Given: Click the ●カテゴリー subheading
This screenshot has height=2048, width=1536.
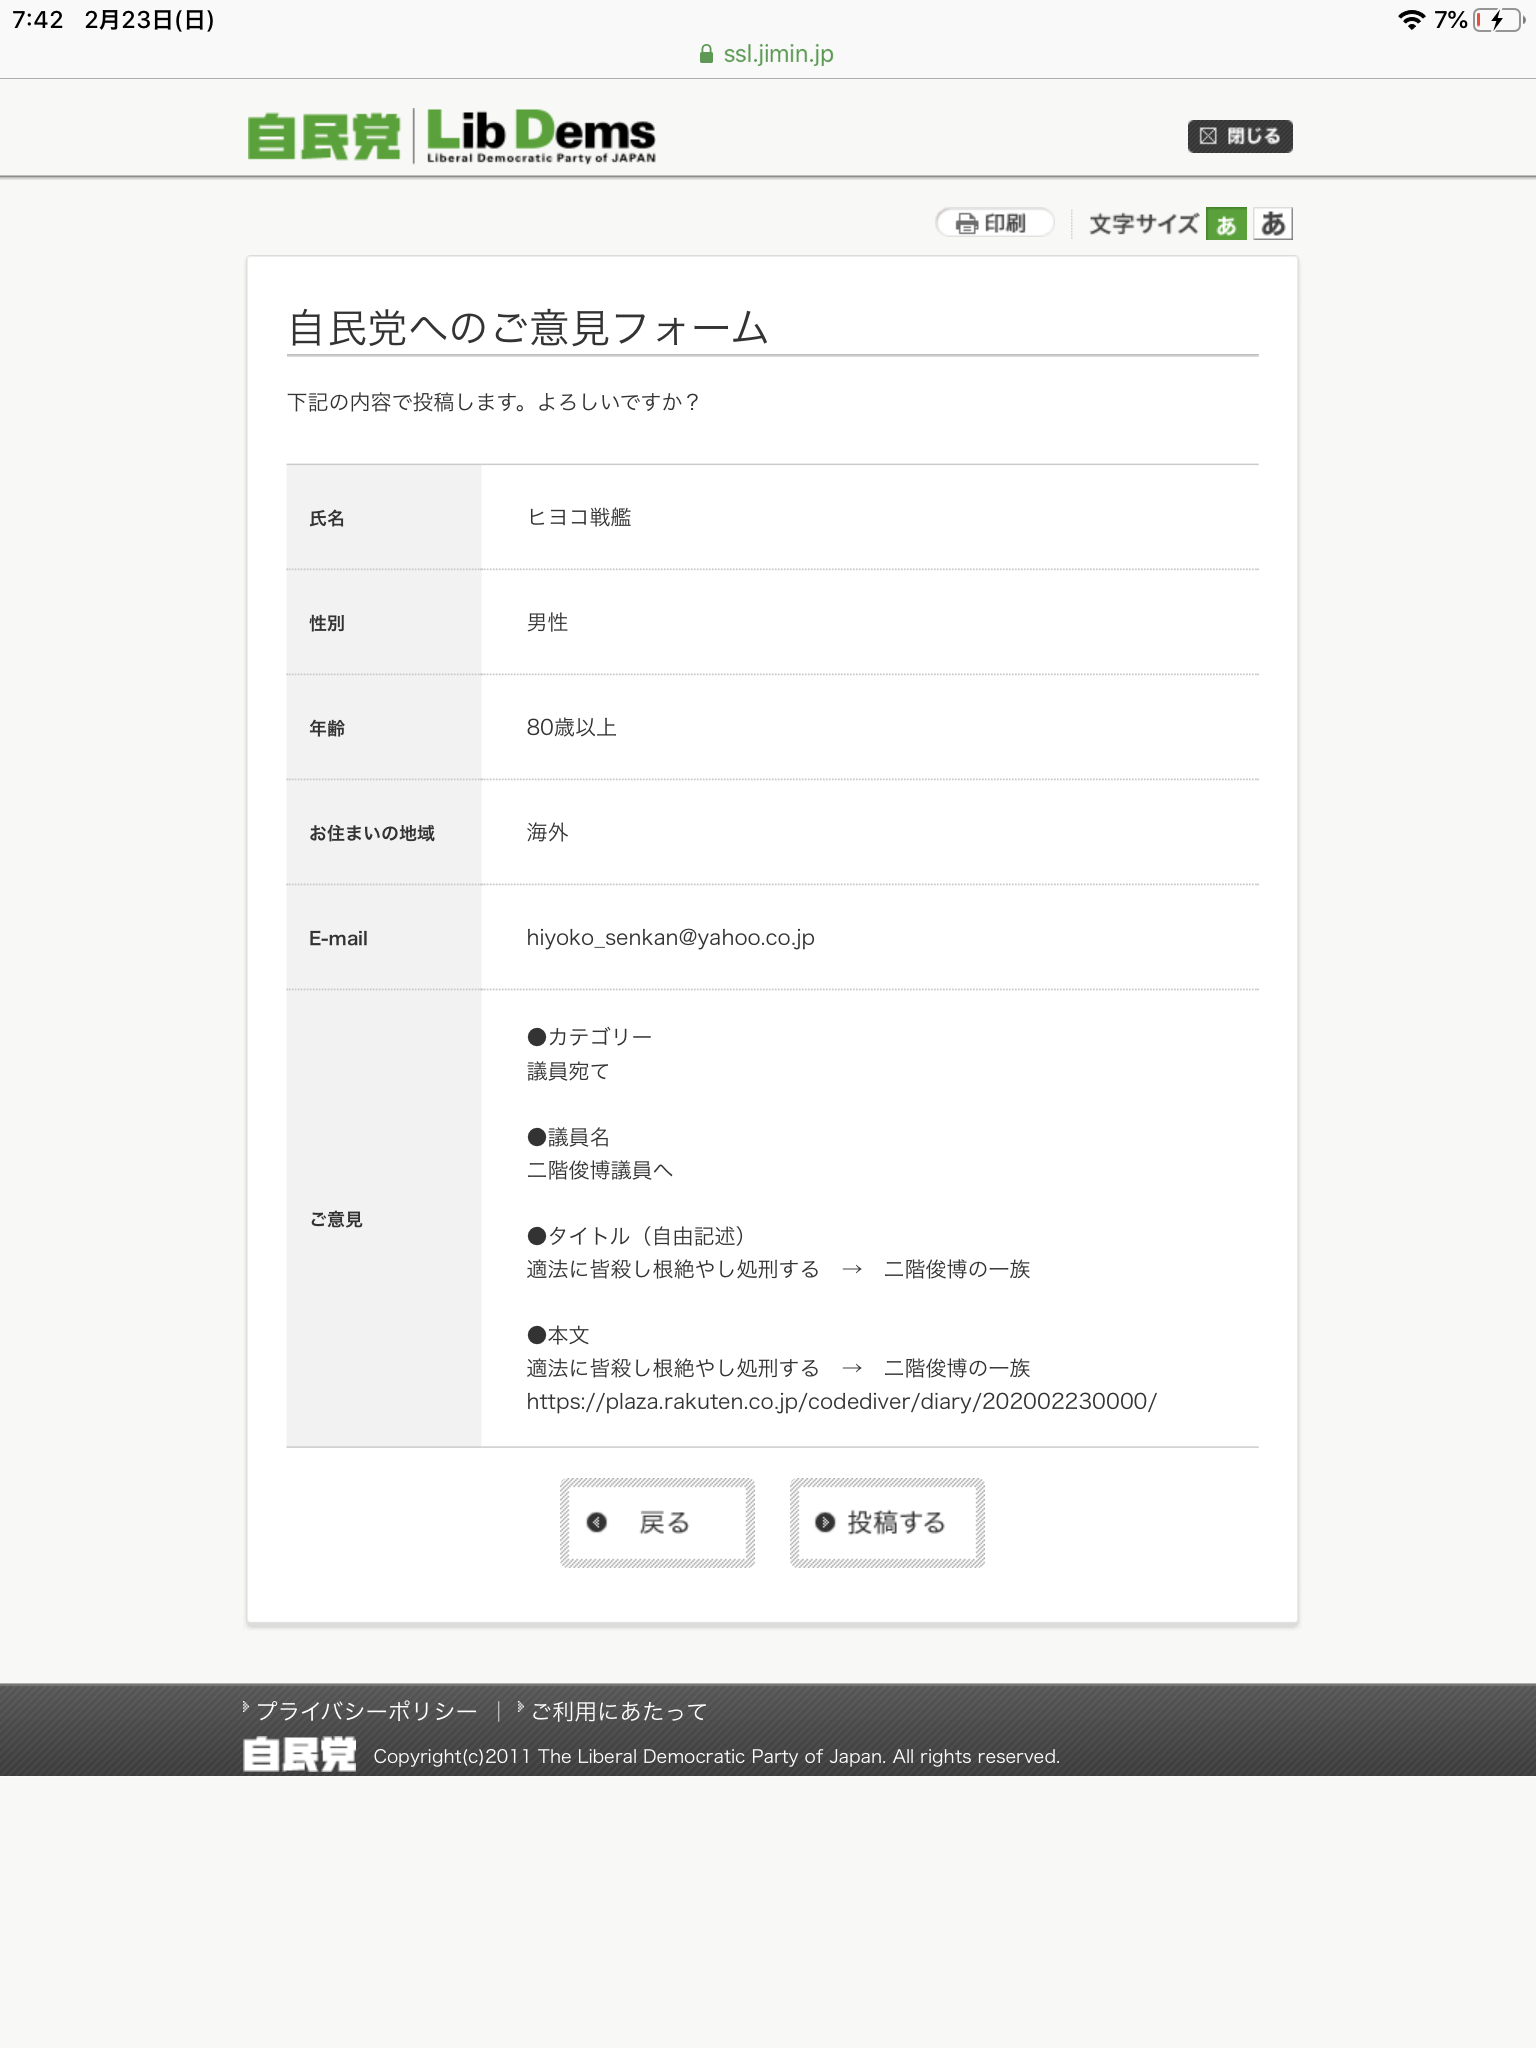Looking at the screenshot, I should tap(589, 1037).
